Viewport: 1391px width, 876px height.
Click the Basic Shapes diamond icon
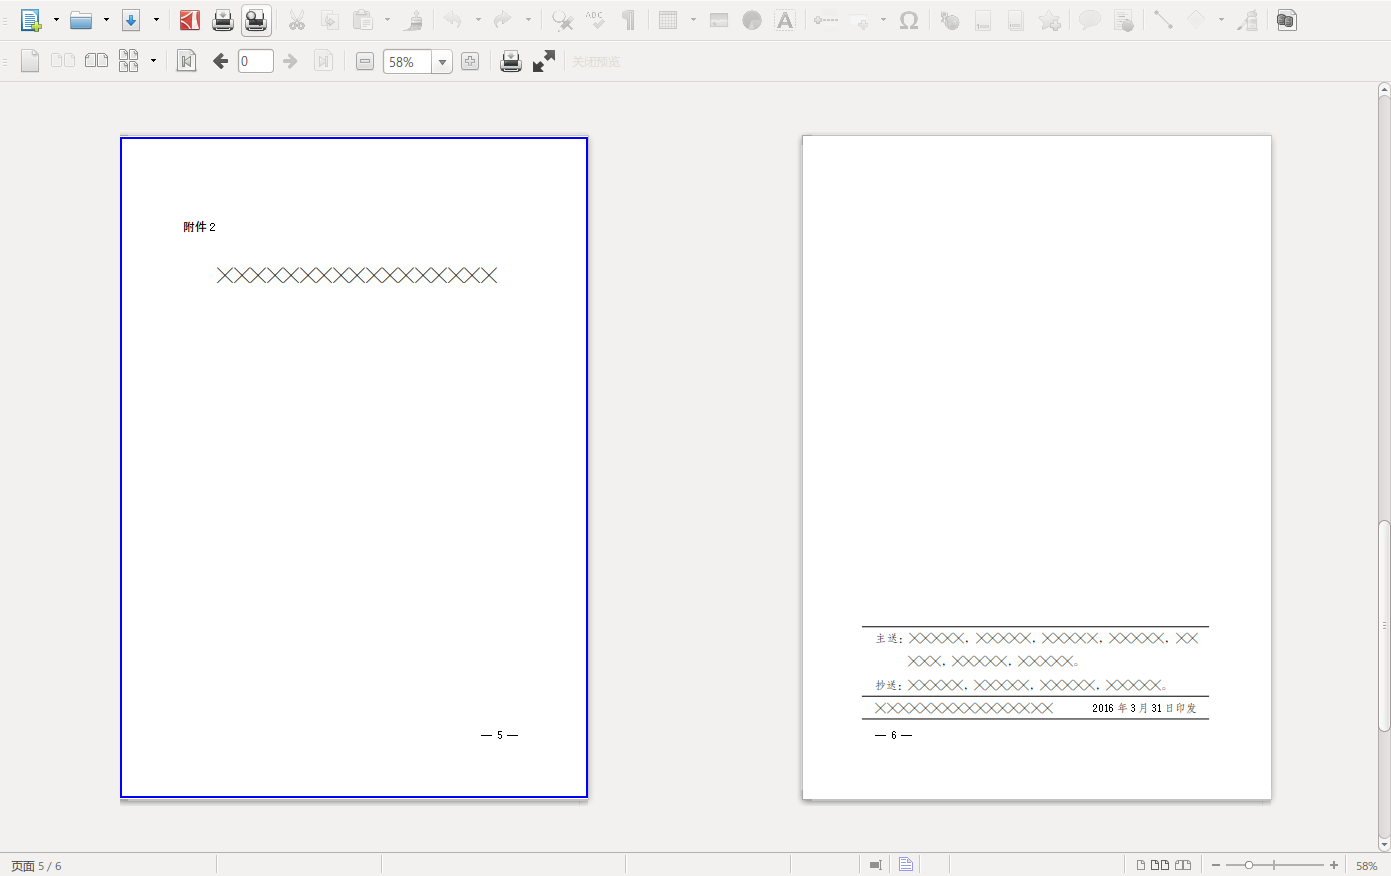[1196, 20]
